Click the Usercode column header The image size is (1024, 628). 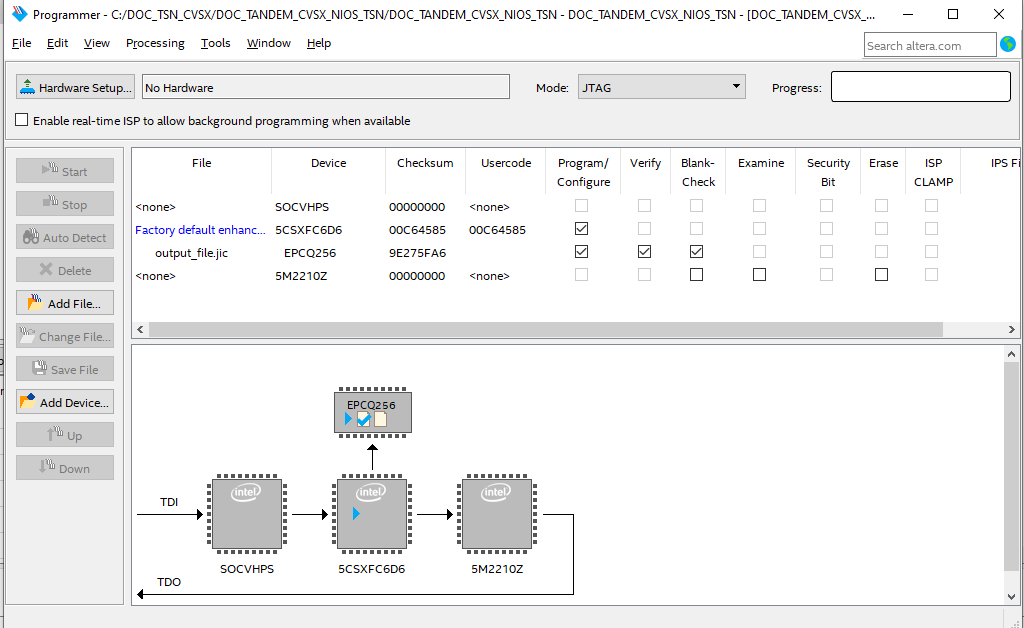click(x=506, y=163)
